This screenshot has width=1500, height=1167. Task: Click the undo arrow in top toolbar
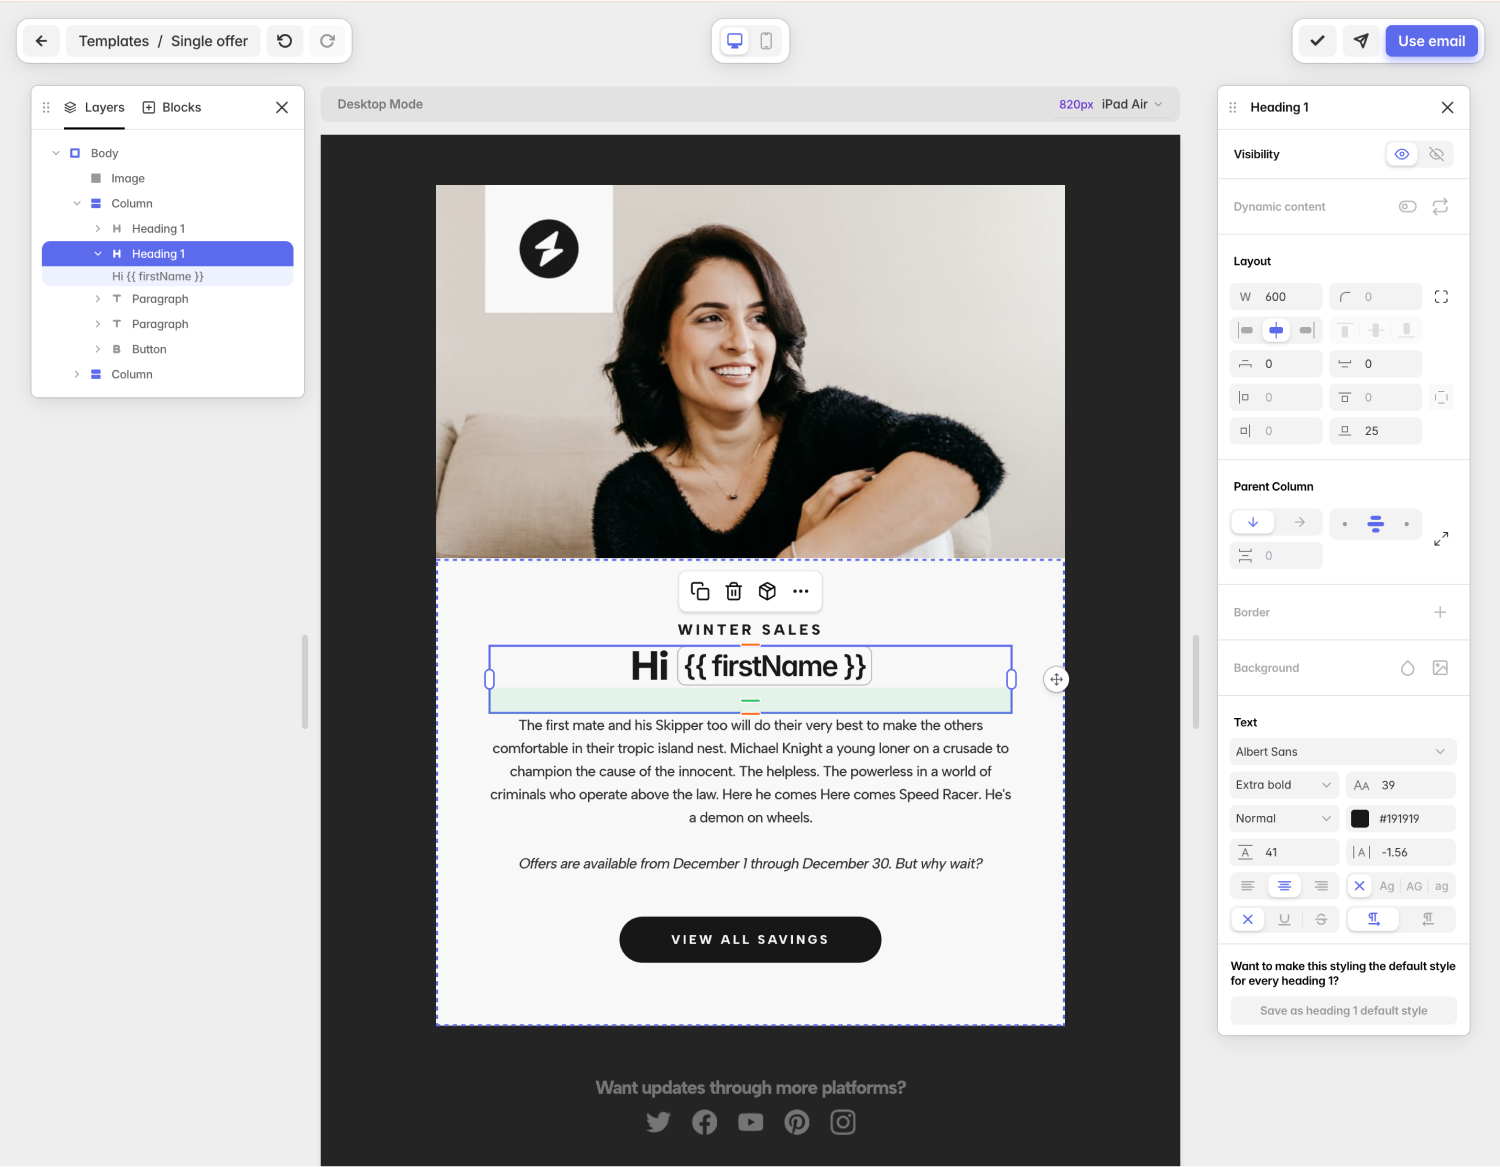tap(285, 41)
